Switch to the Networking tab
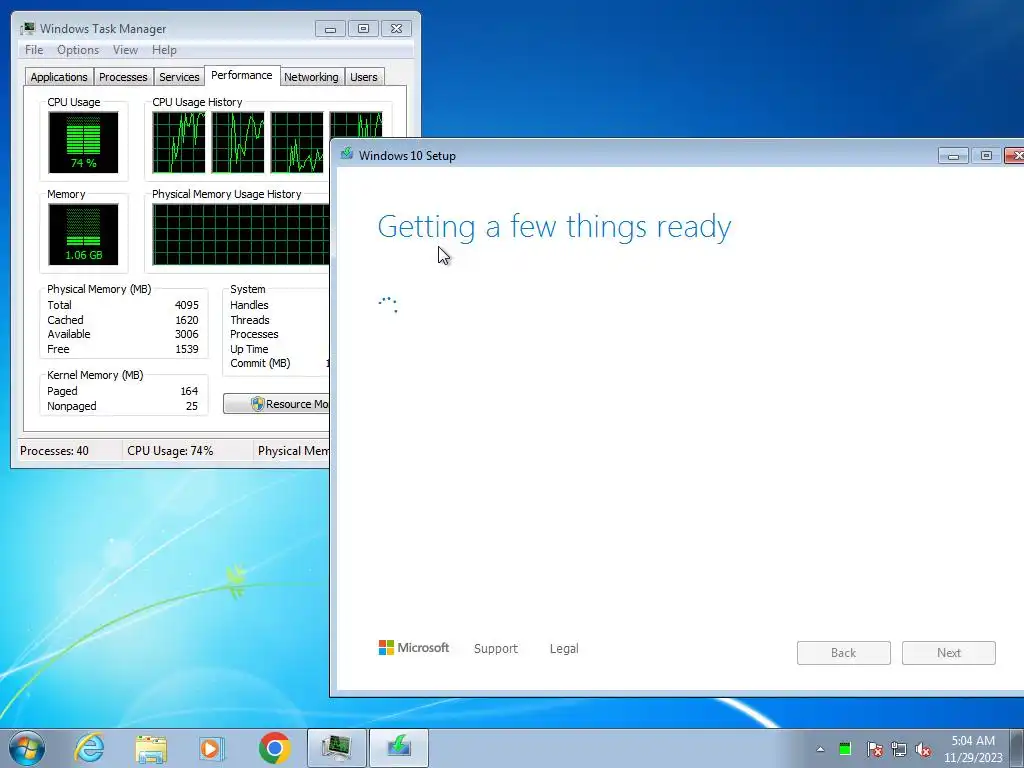Image resolution: width=1024 pixels, height=768 pixels. click(x=311, y=77)
